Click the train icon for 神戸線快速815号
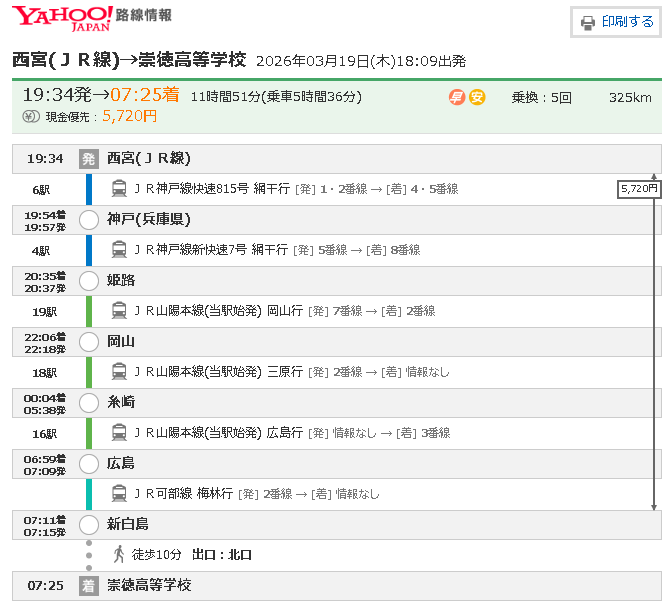671x603 pixels. 119,188
